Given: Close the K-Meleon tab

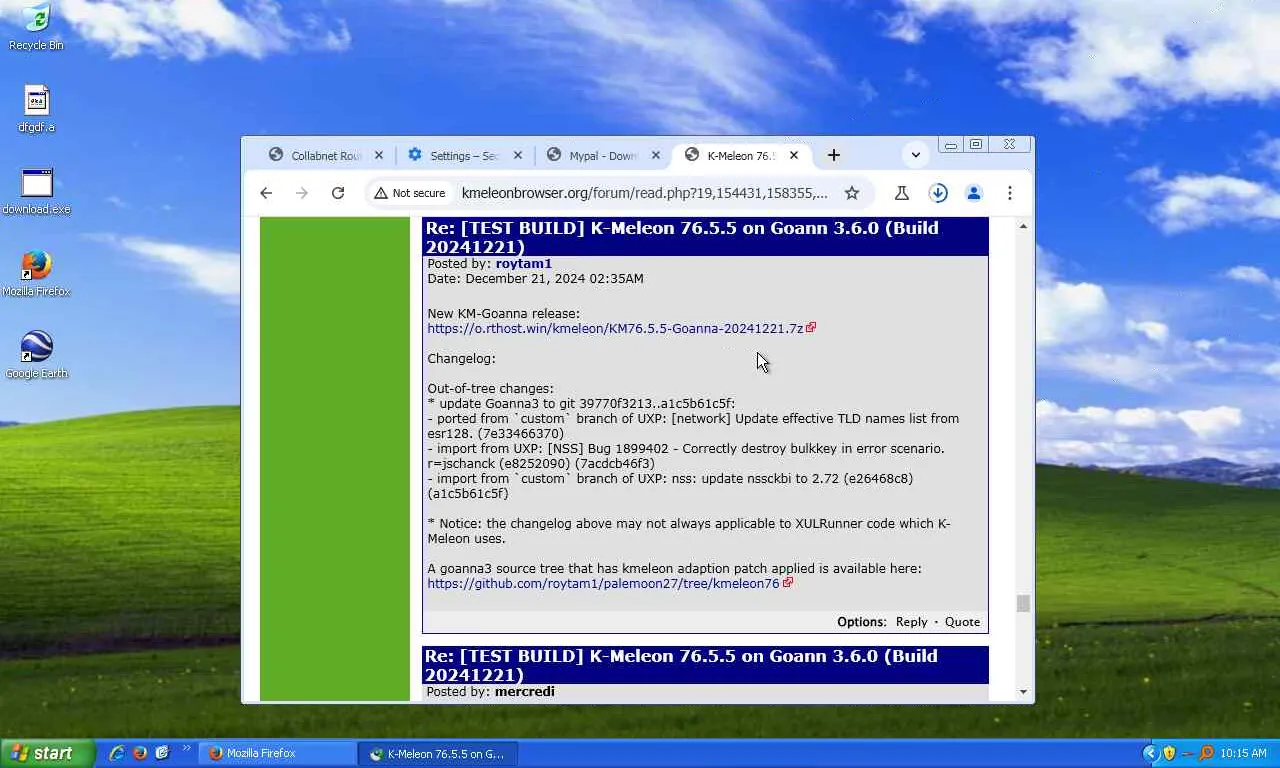Looking at the screenshot, I should point(794,156).
